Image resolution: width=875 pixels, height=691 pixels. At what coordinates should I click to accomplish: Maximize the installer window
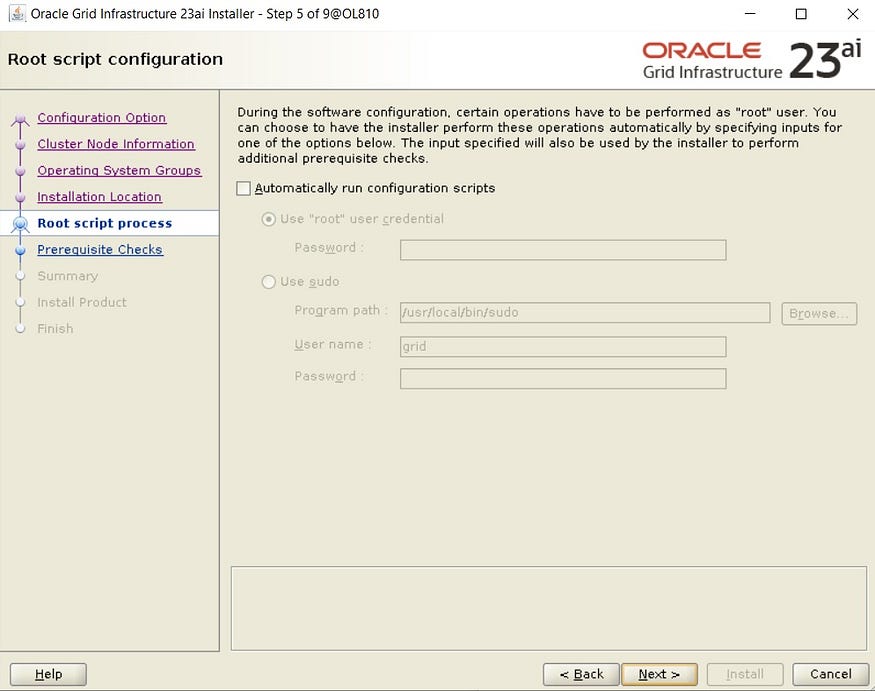point(801,13)
